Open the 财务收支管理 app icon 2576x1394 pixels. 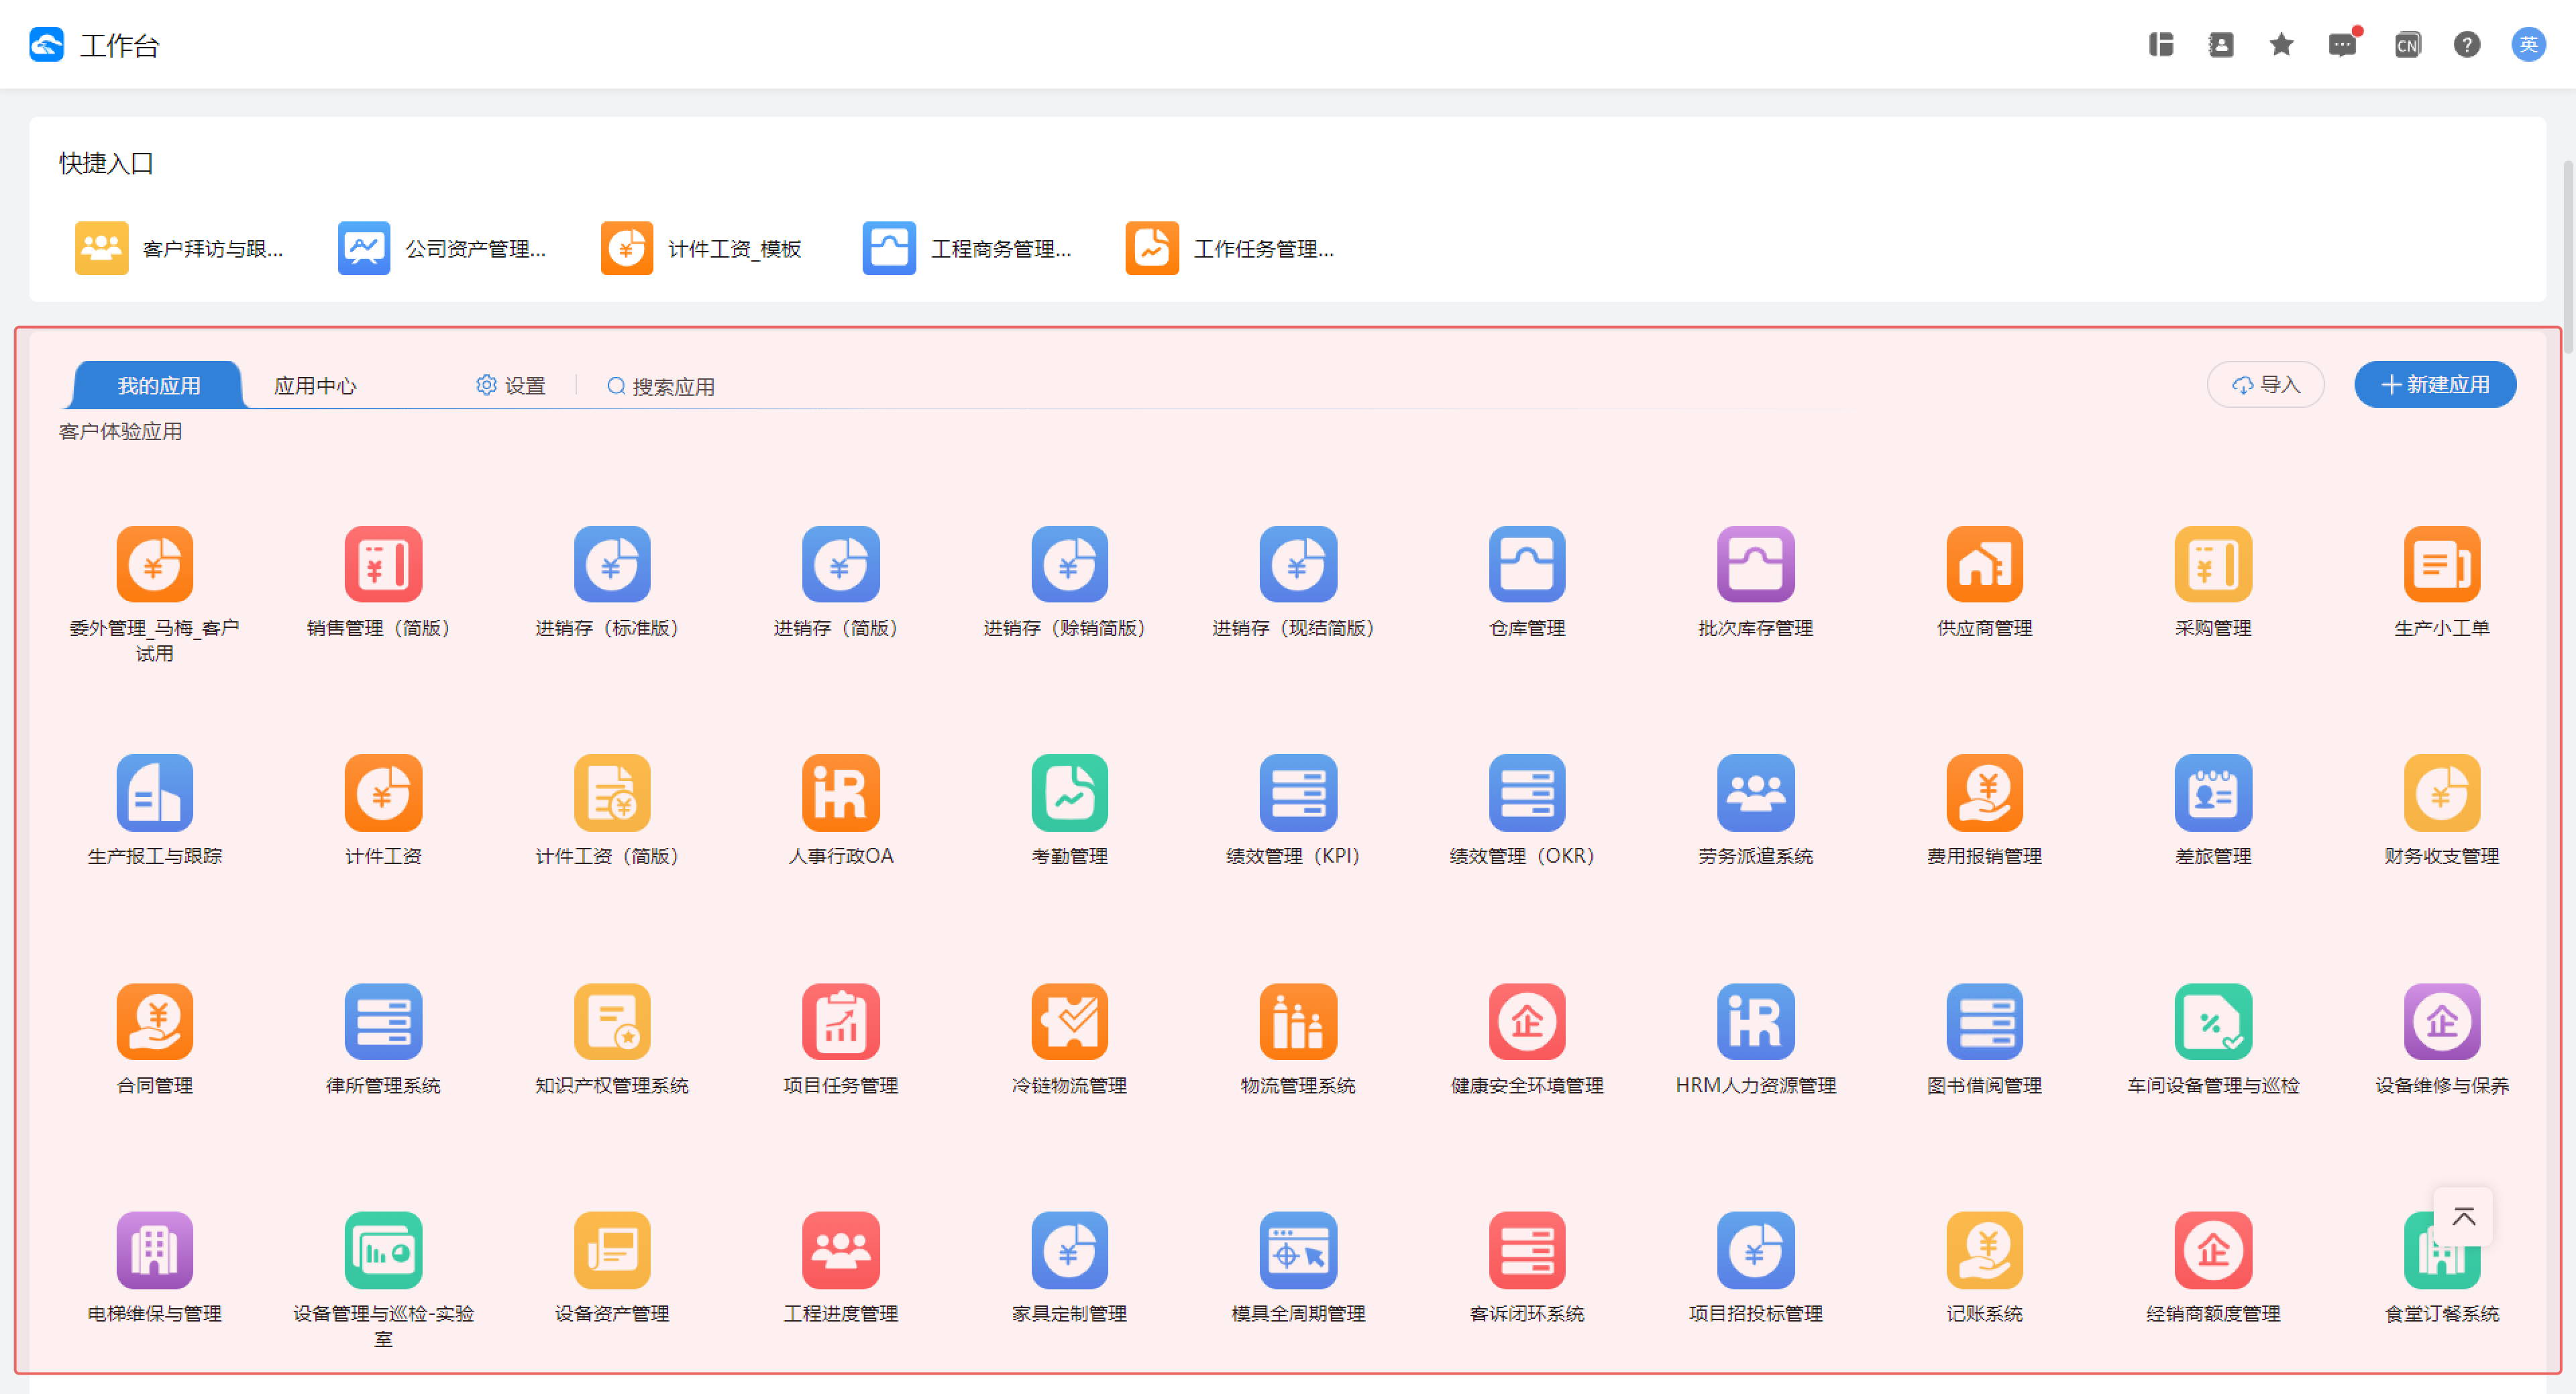pos(2442,793)
